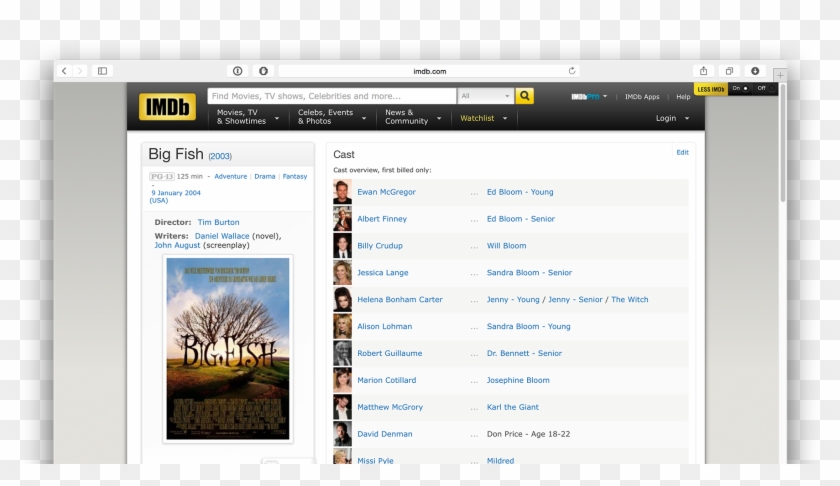This screenshot has width=840, height=486.
Task: Open Jessica Lange's name link
Action: pos(382,272)
